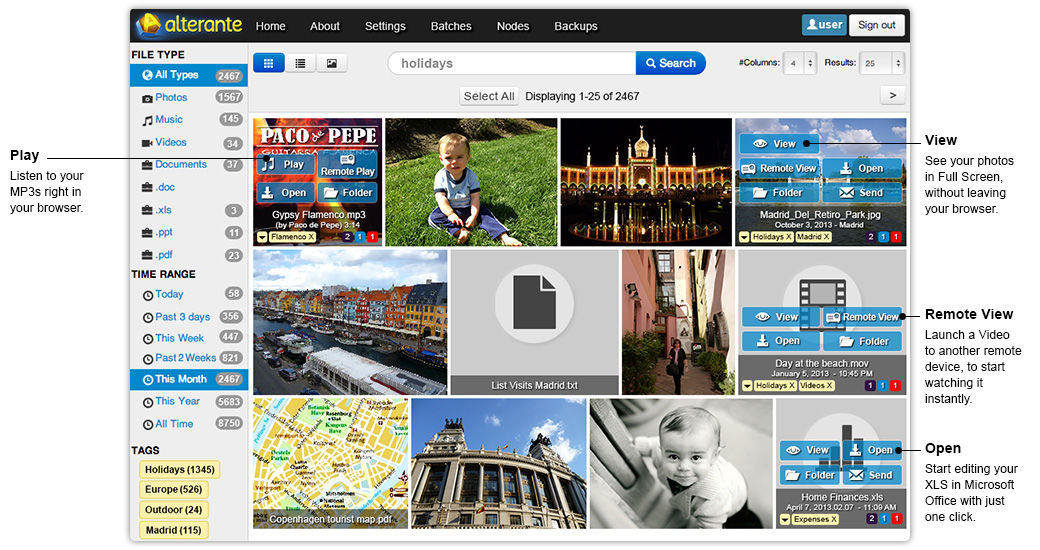Expand tag dropdown on Madrid Retiro Park tile
Viewport: 1040px width, 550px height.
(x=744, y=237)
